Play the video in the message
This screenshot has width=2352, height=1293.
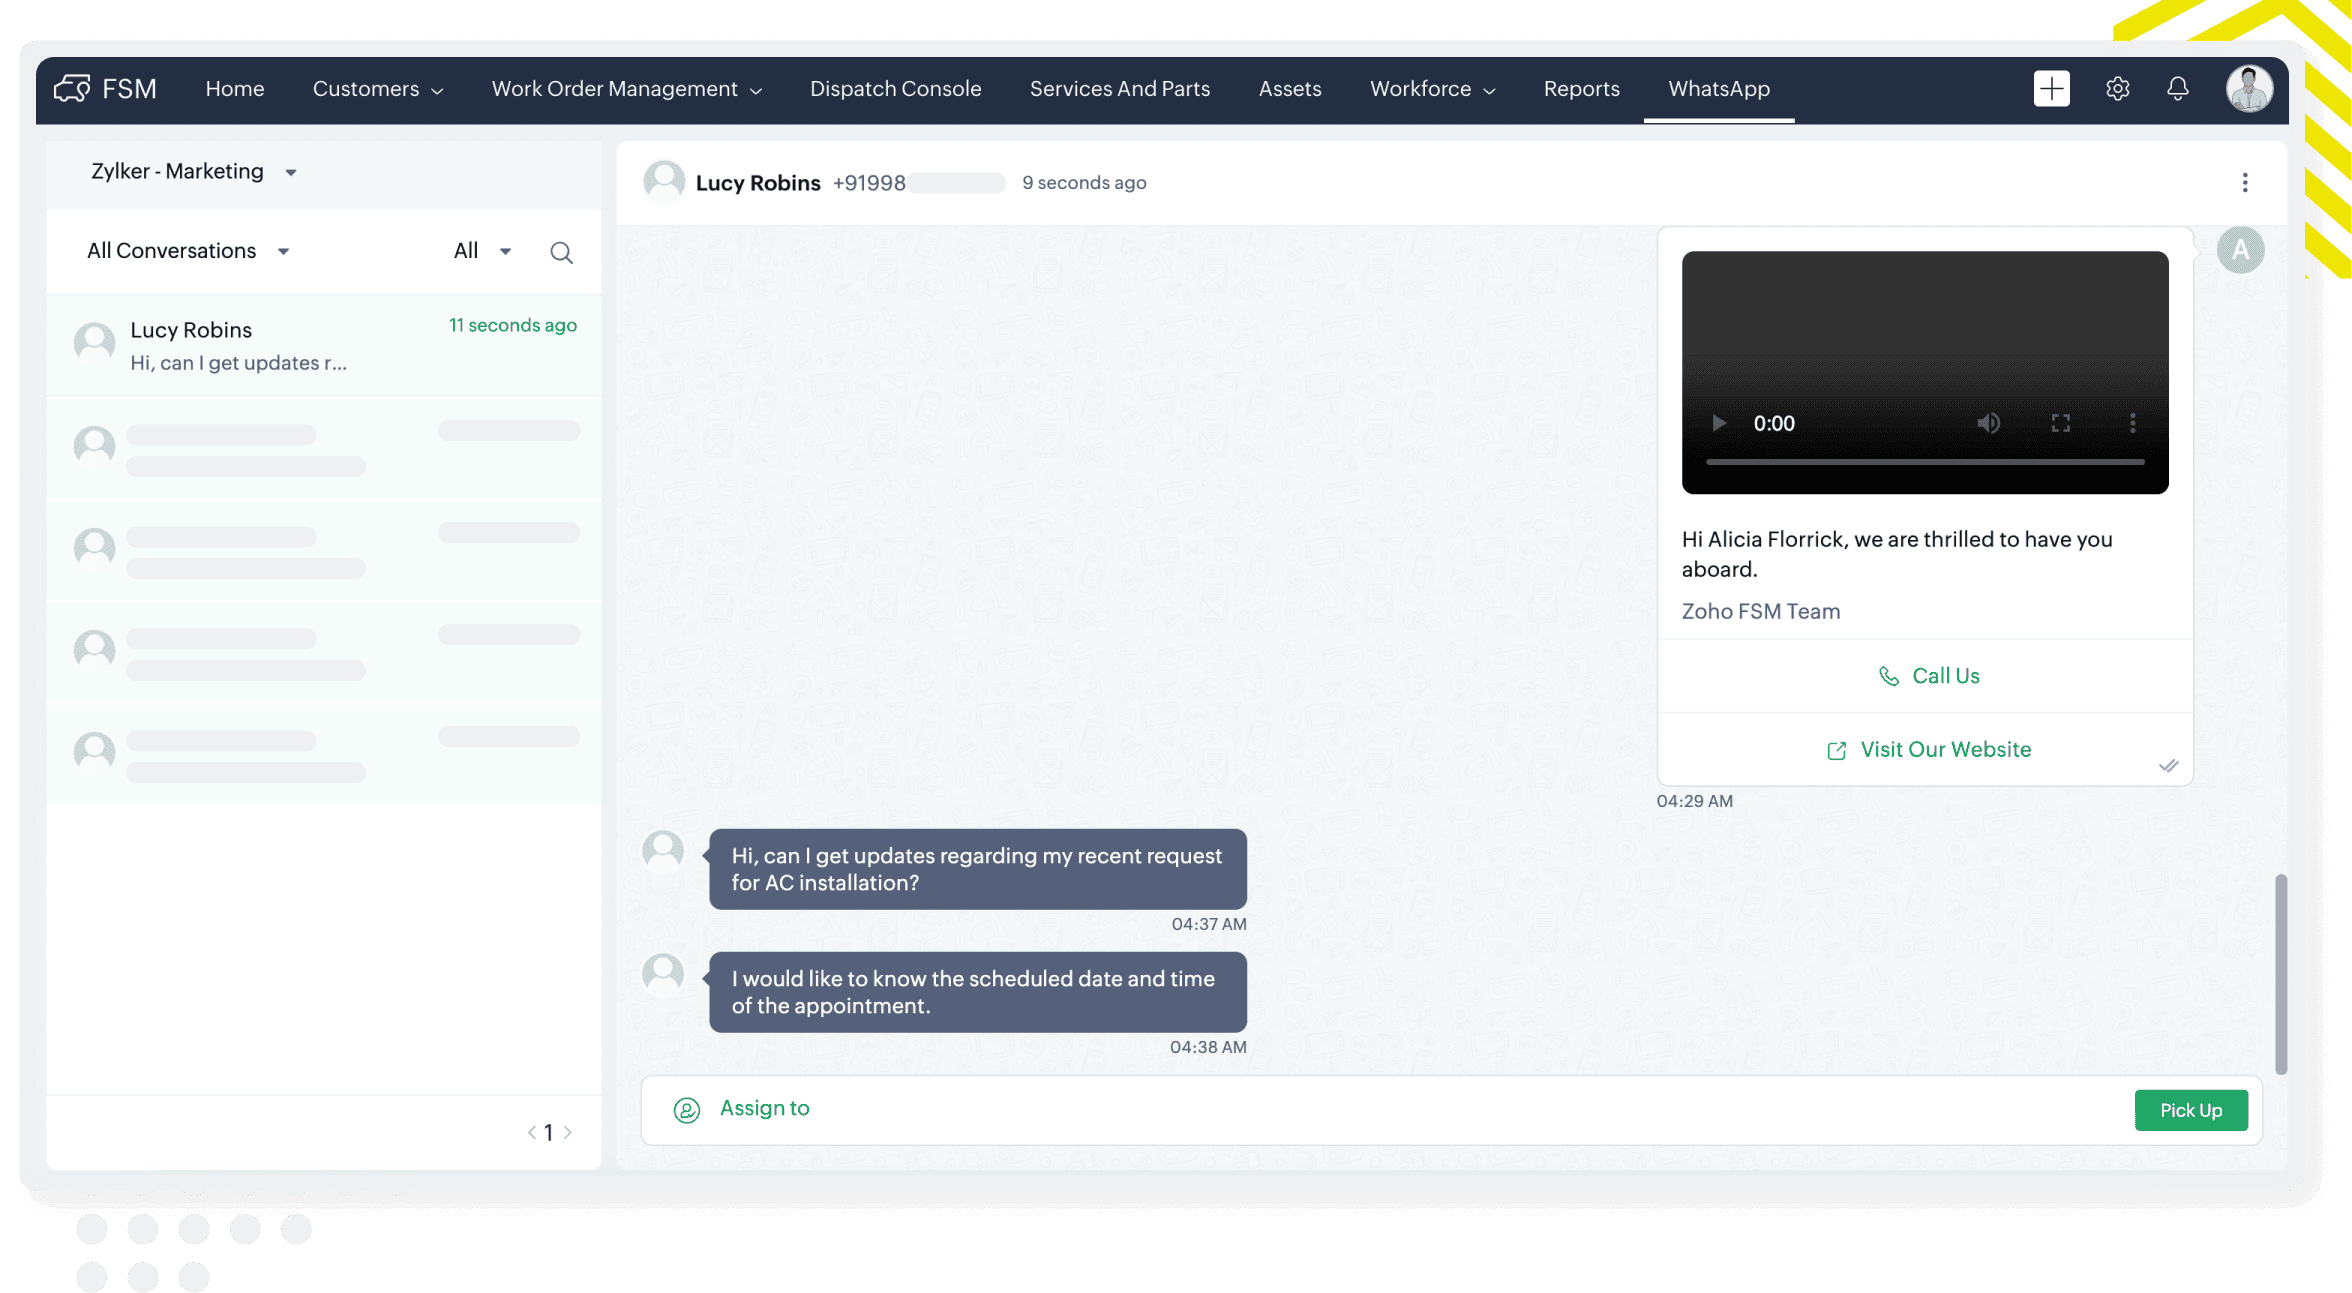[1718, 423]
